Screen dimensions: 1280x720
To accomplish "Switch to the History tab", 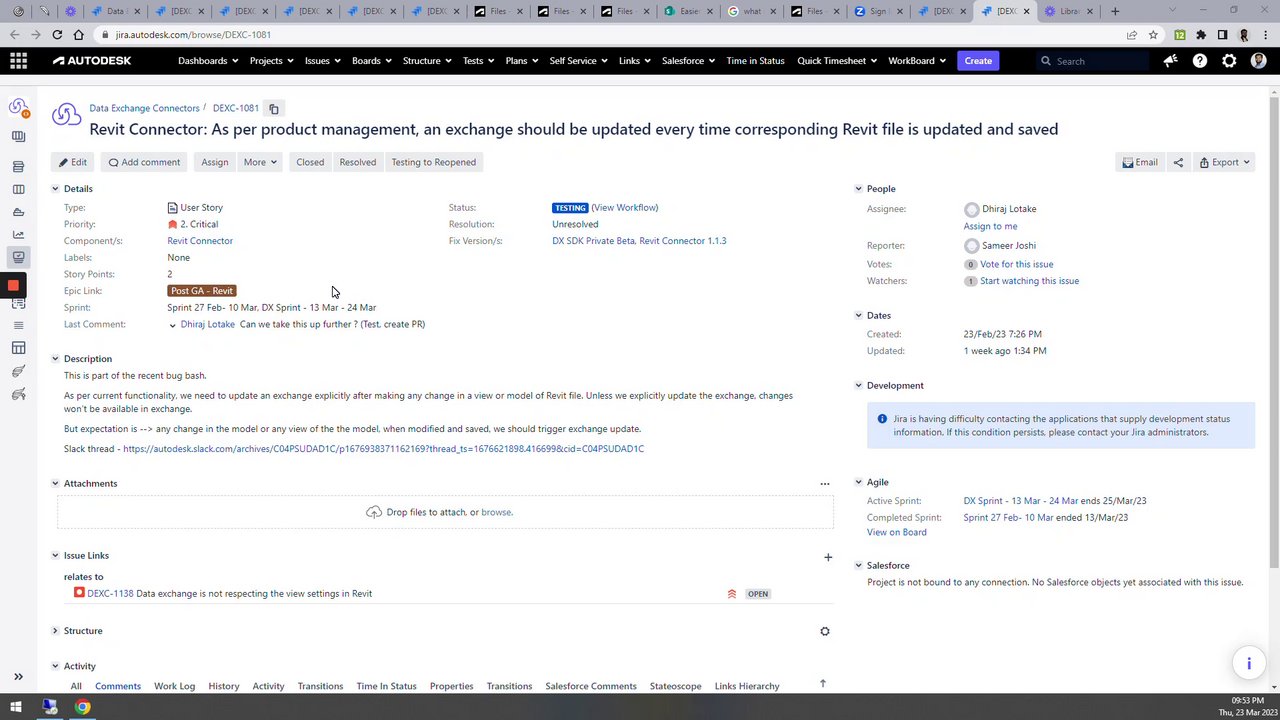I will pos(224,686).
